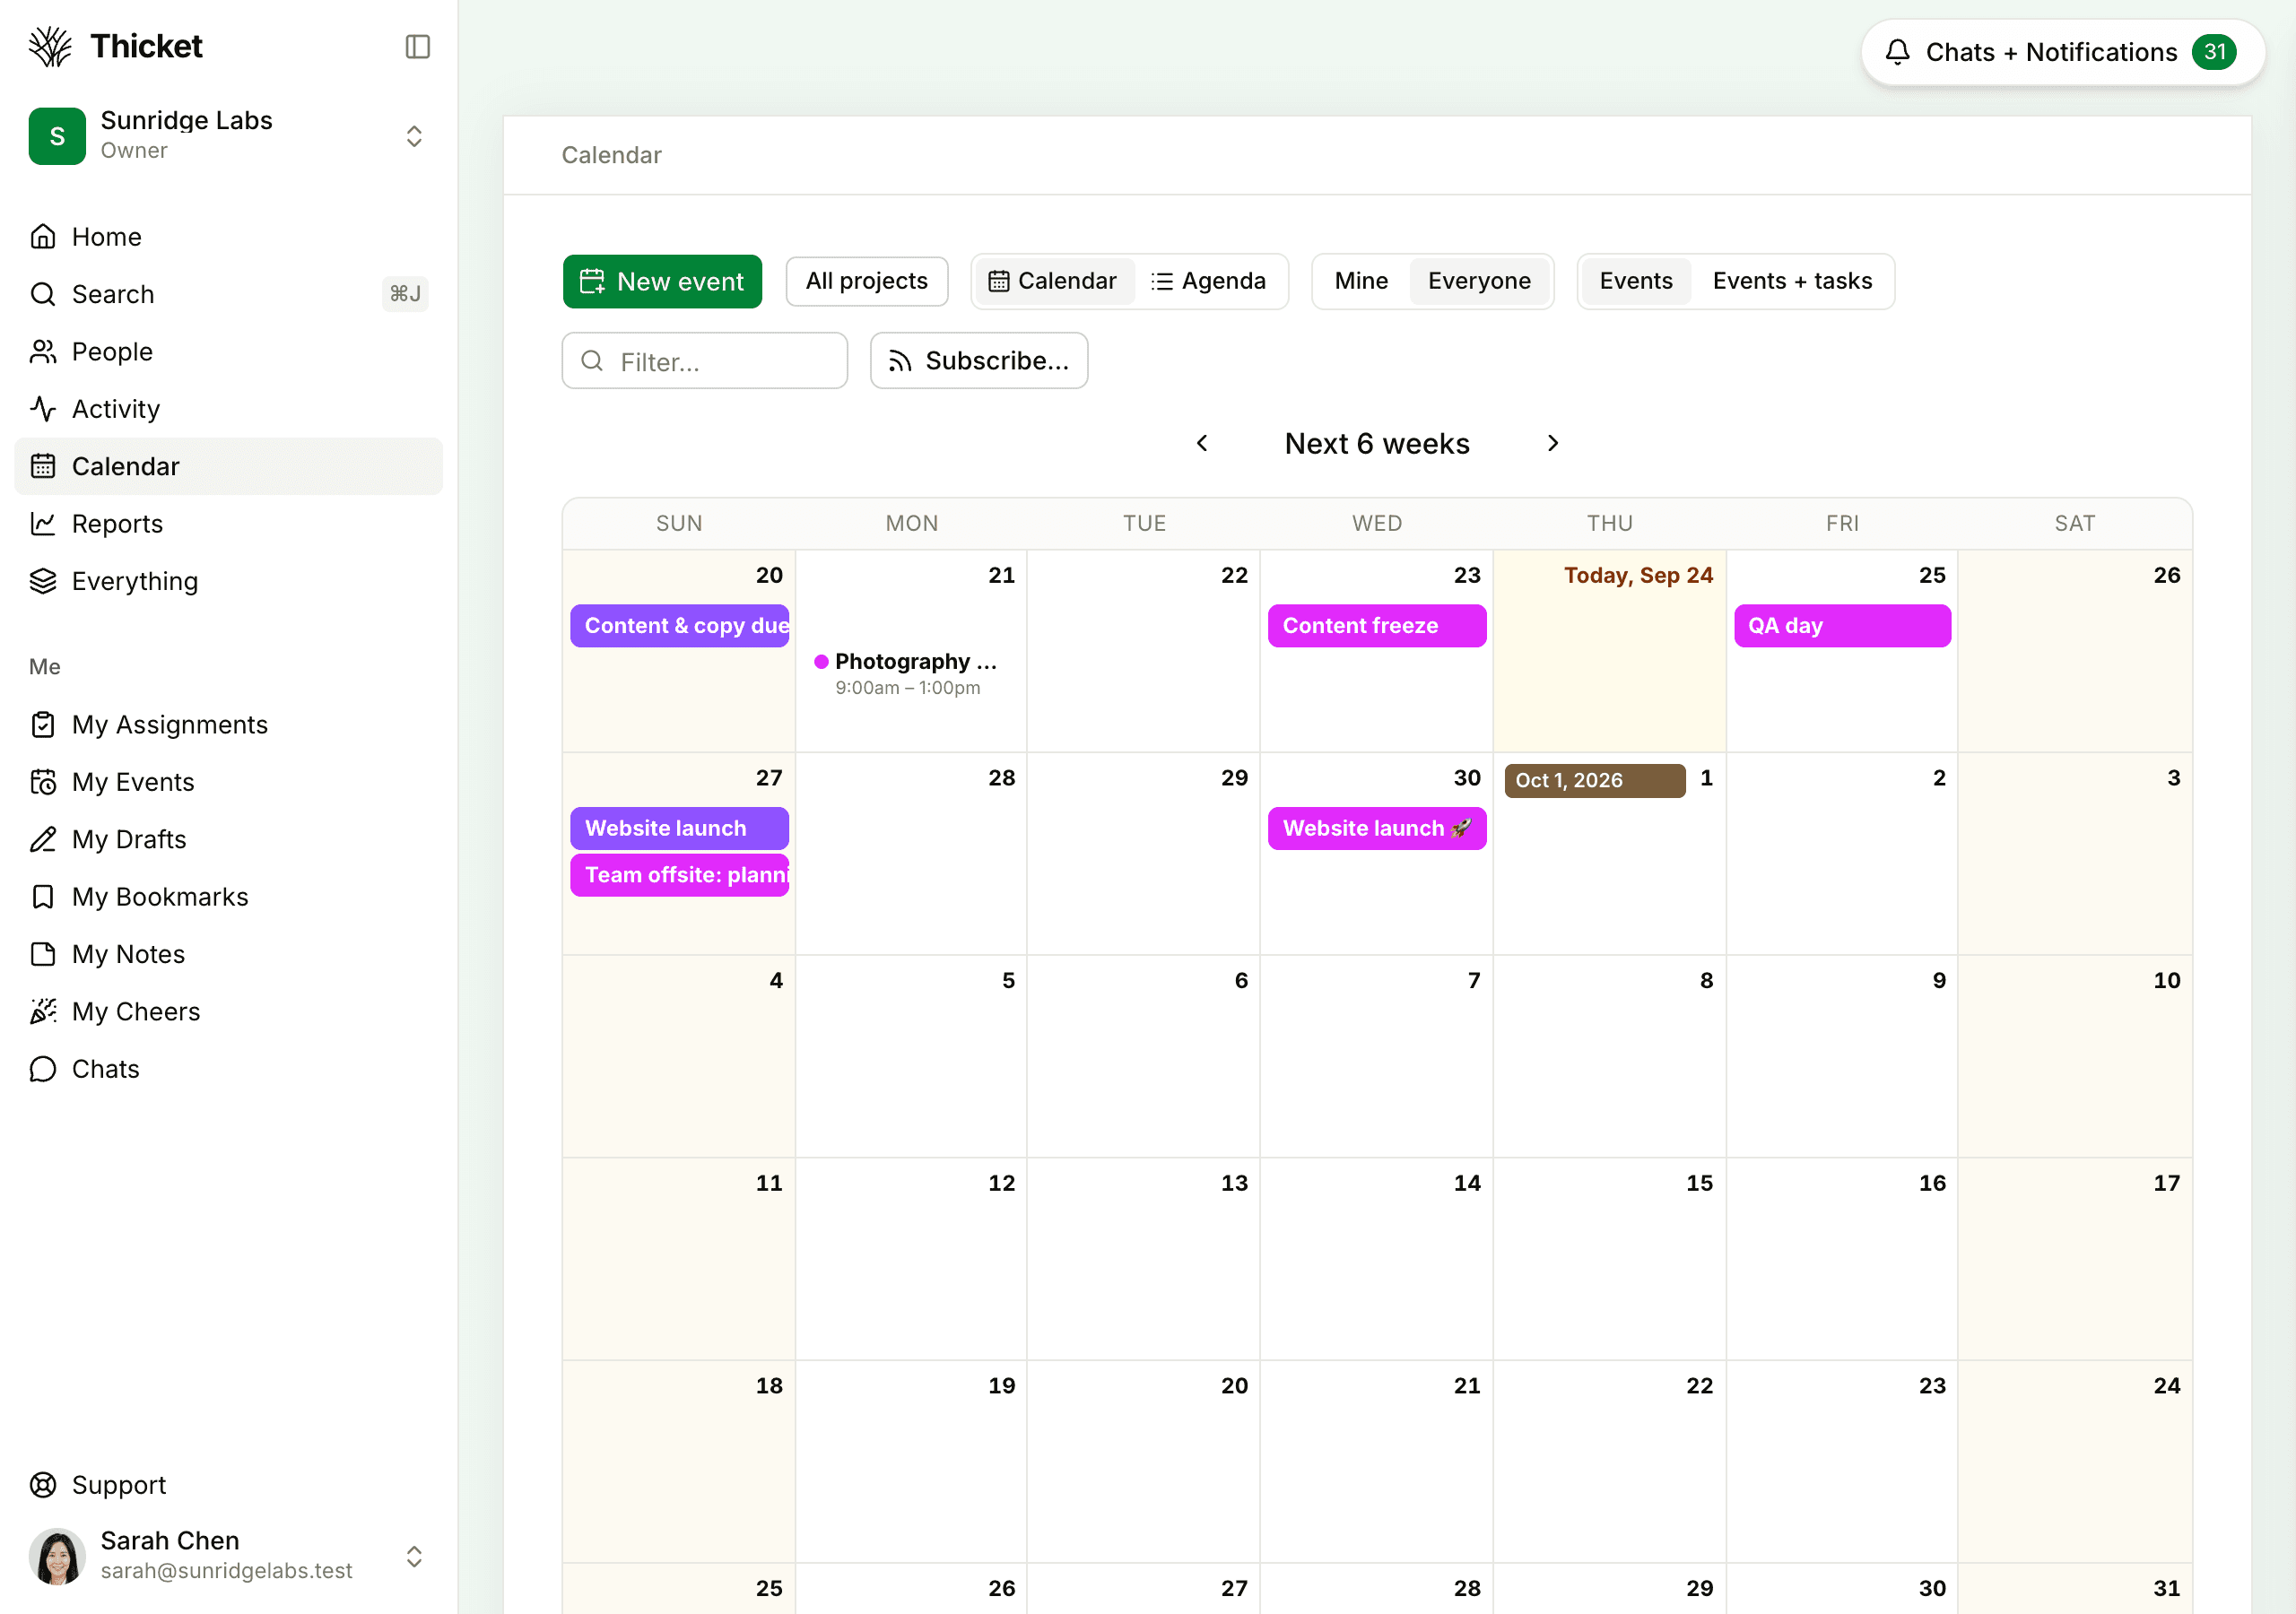Open Content freeze event

pyautogui.click(x=1377, y=626)
